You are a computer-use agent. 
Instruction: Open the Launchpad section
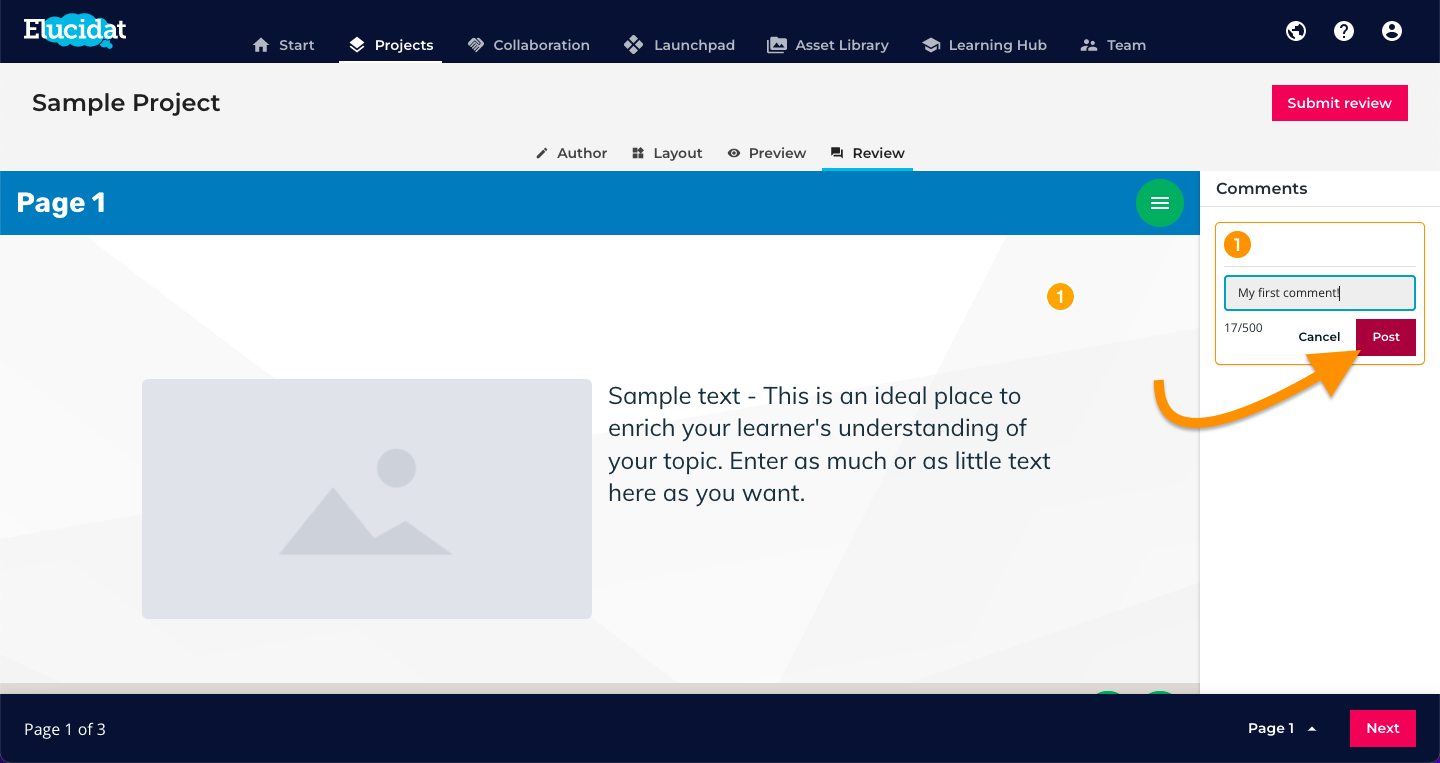click(x=679, y=45)
